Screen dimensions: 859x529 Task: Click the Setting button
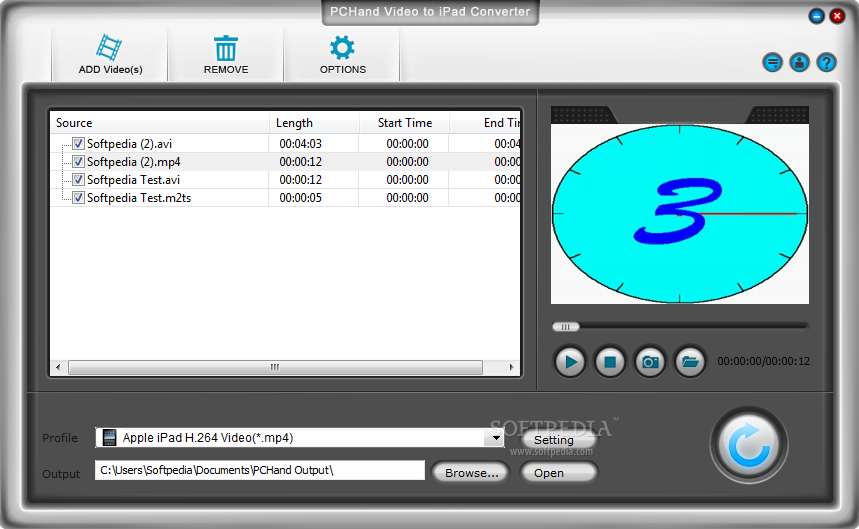coord(558,440)
